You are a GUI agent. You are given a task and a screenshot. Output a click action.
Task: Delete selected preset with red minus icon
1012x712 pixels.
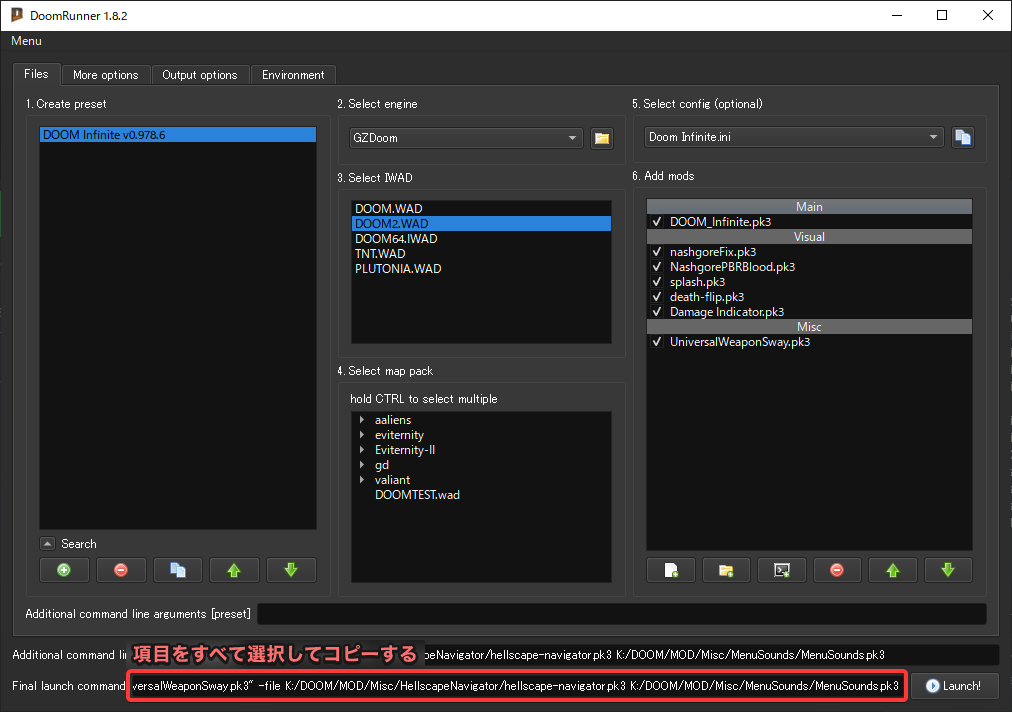121,570
